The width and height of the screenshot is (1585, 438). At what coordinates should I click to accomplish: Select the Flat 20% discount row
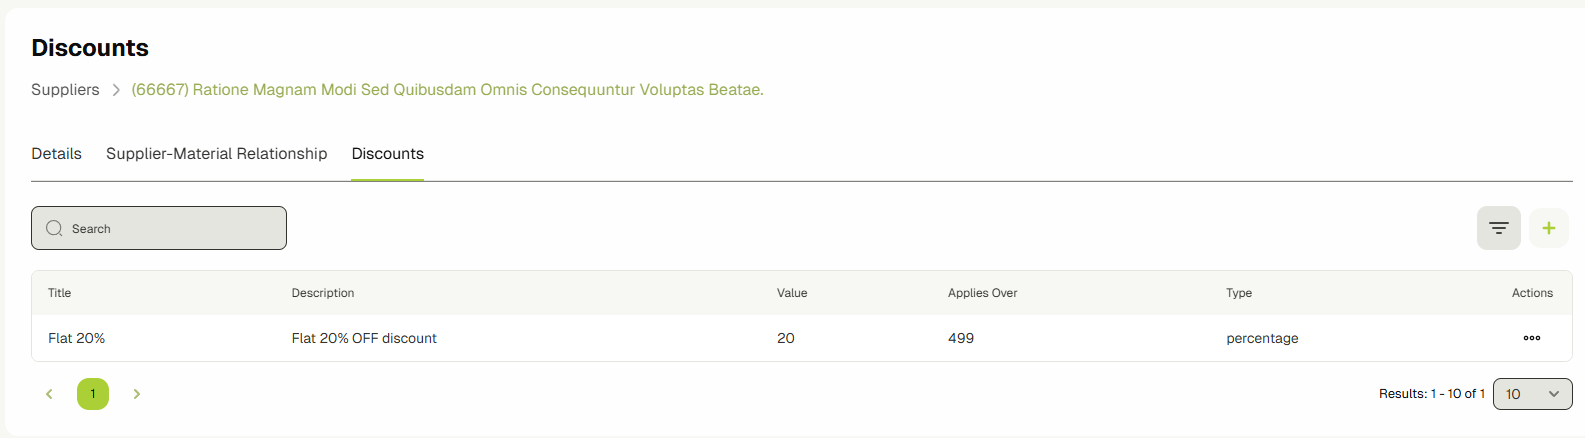tap(600, 338)
